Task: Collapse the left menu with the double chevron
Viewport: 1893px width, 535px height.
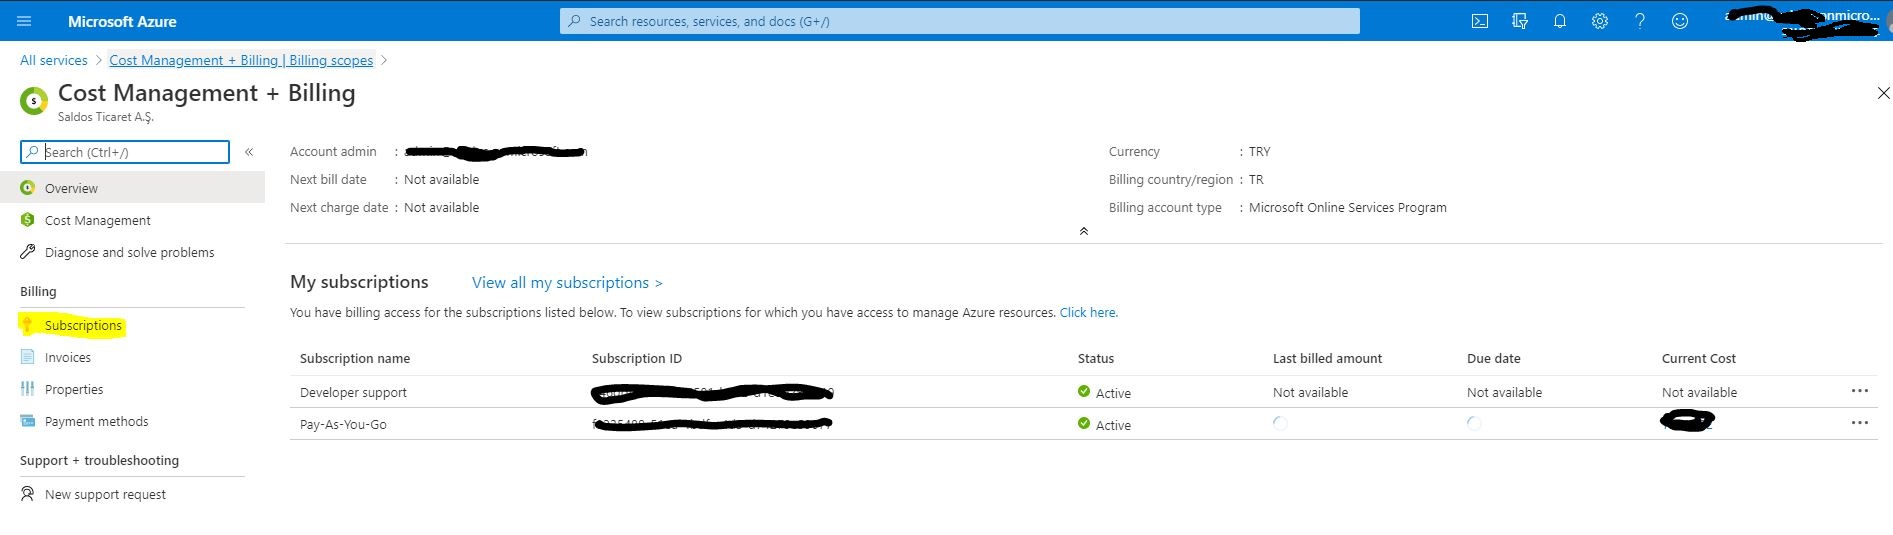Action: (x=249, y=152)
